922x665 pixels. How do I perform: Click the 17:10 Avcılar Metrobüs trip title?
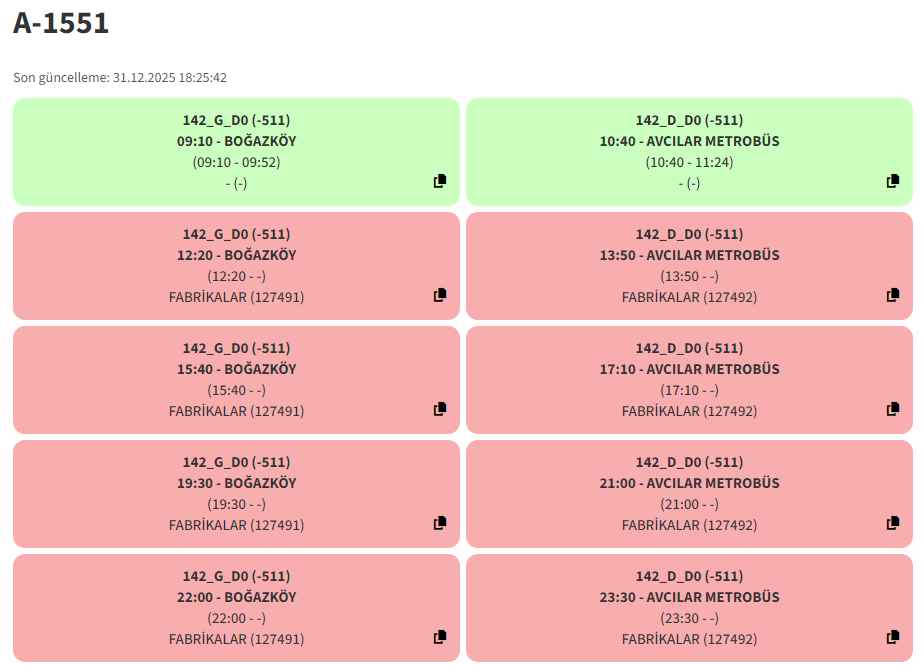point(689,369)
